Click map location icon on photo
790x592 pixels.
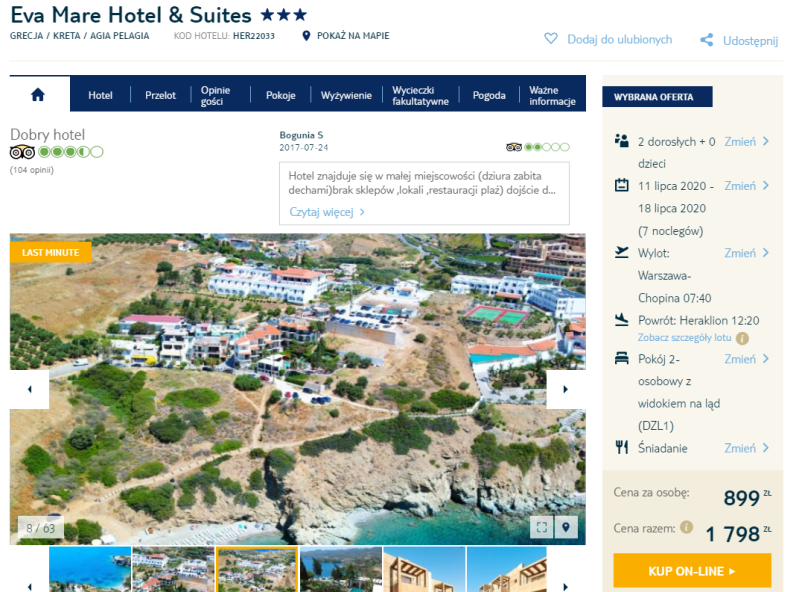point(566,527)
